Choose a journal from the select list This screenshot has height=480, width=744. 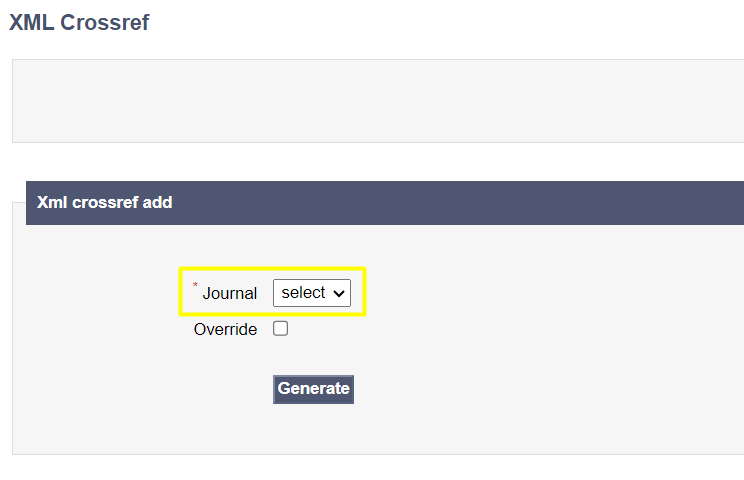[x=312, y=293]
